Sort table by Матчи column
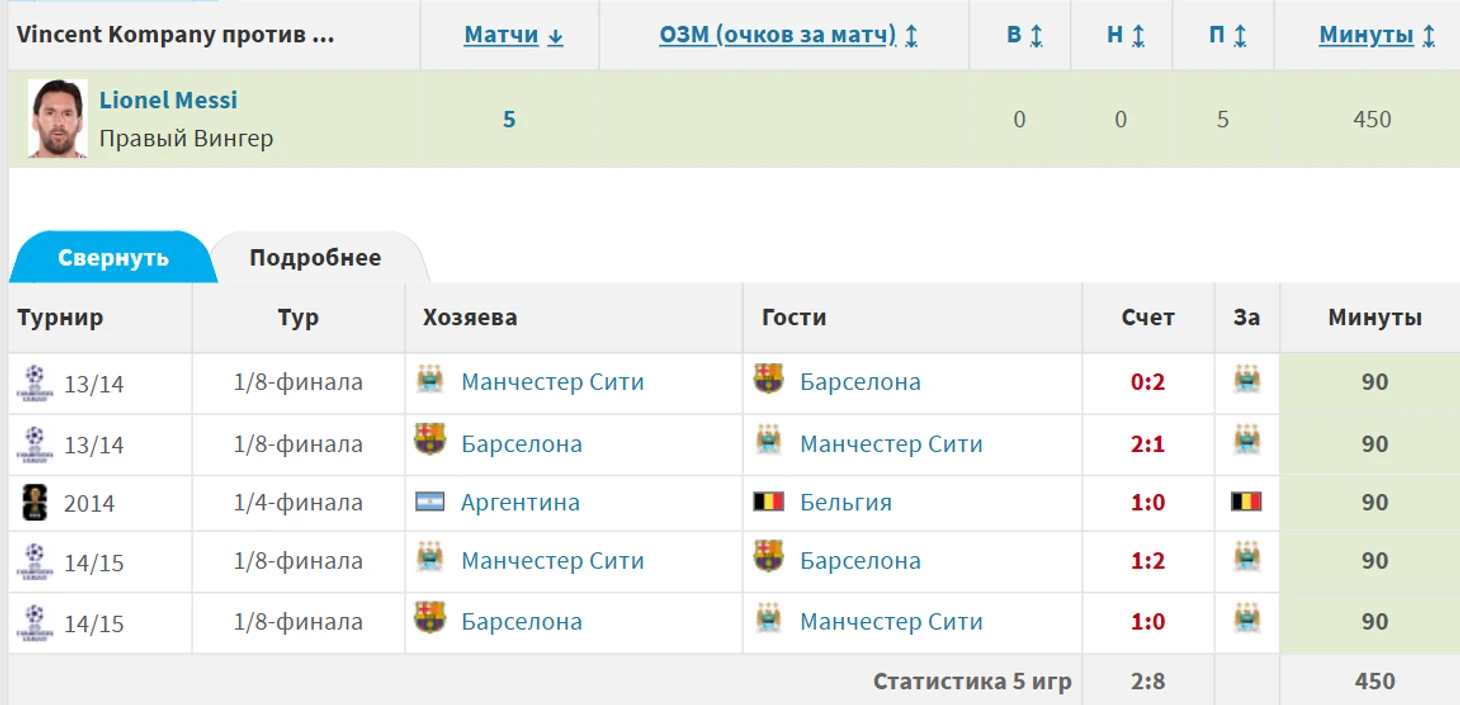 [514, 35]
